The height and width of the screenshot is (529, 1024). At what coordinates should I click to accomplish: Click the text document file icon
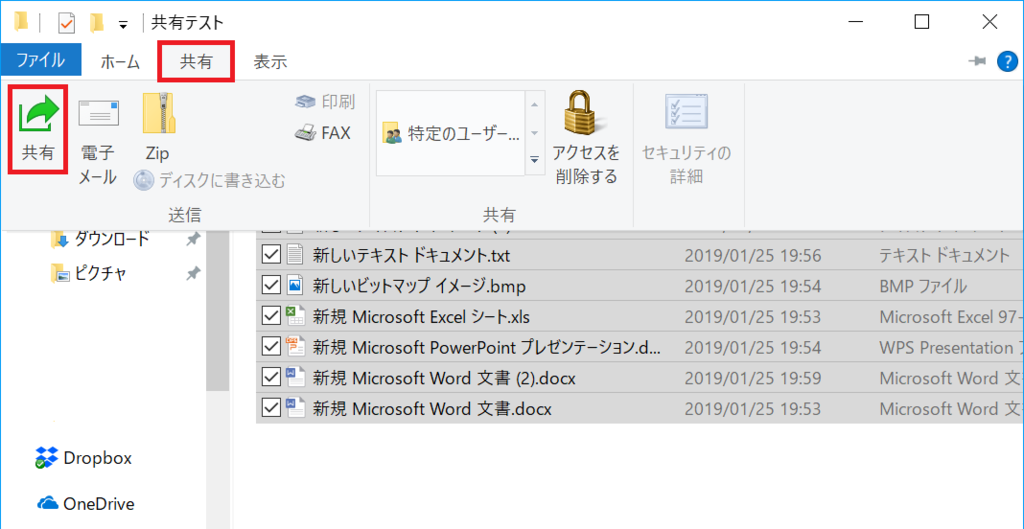[x=295, y=255]
